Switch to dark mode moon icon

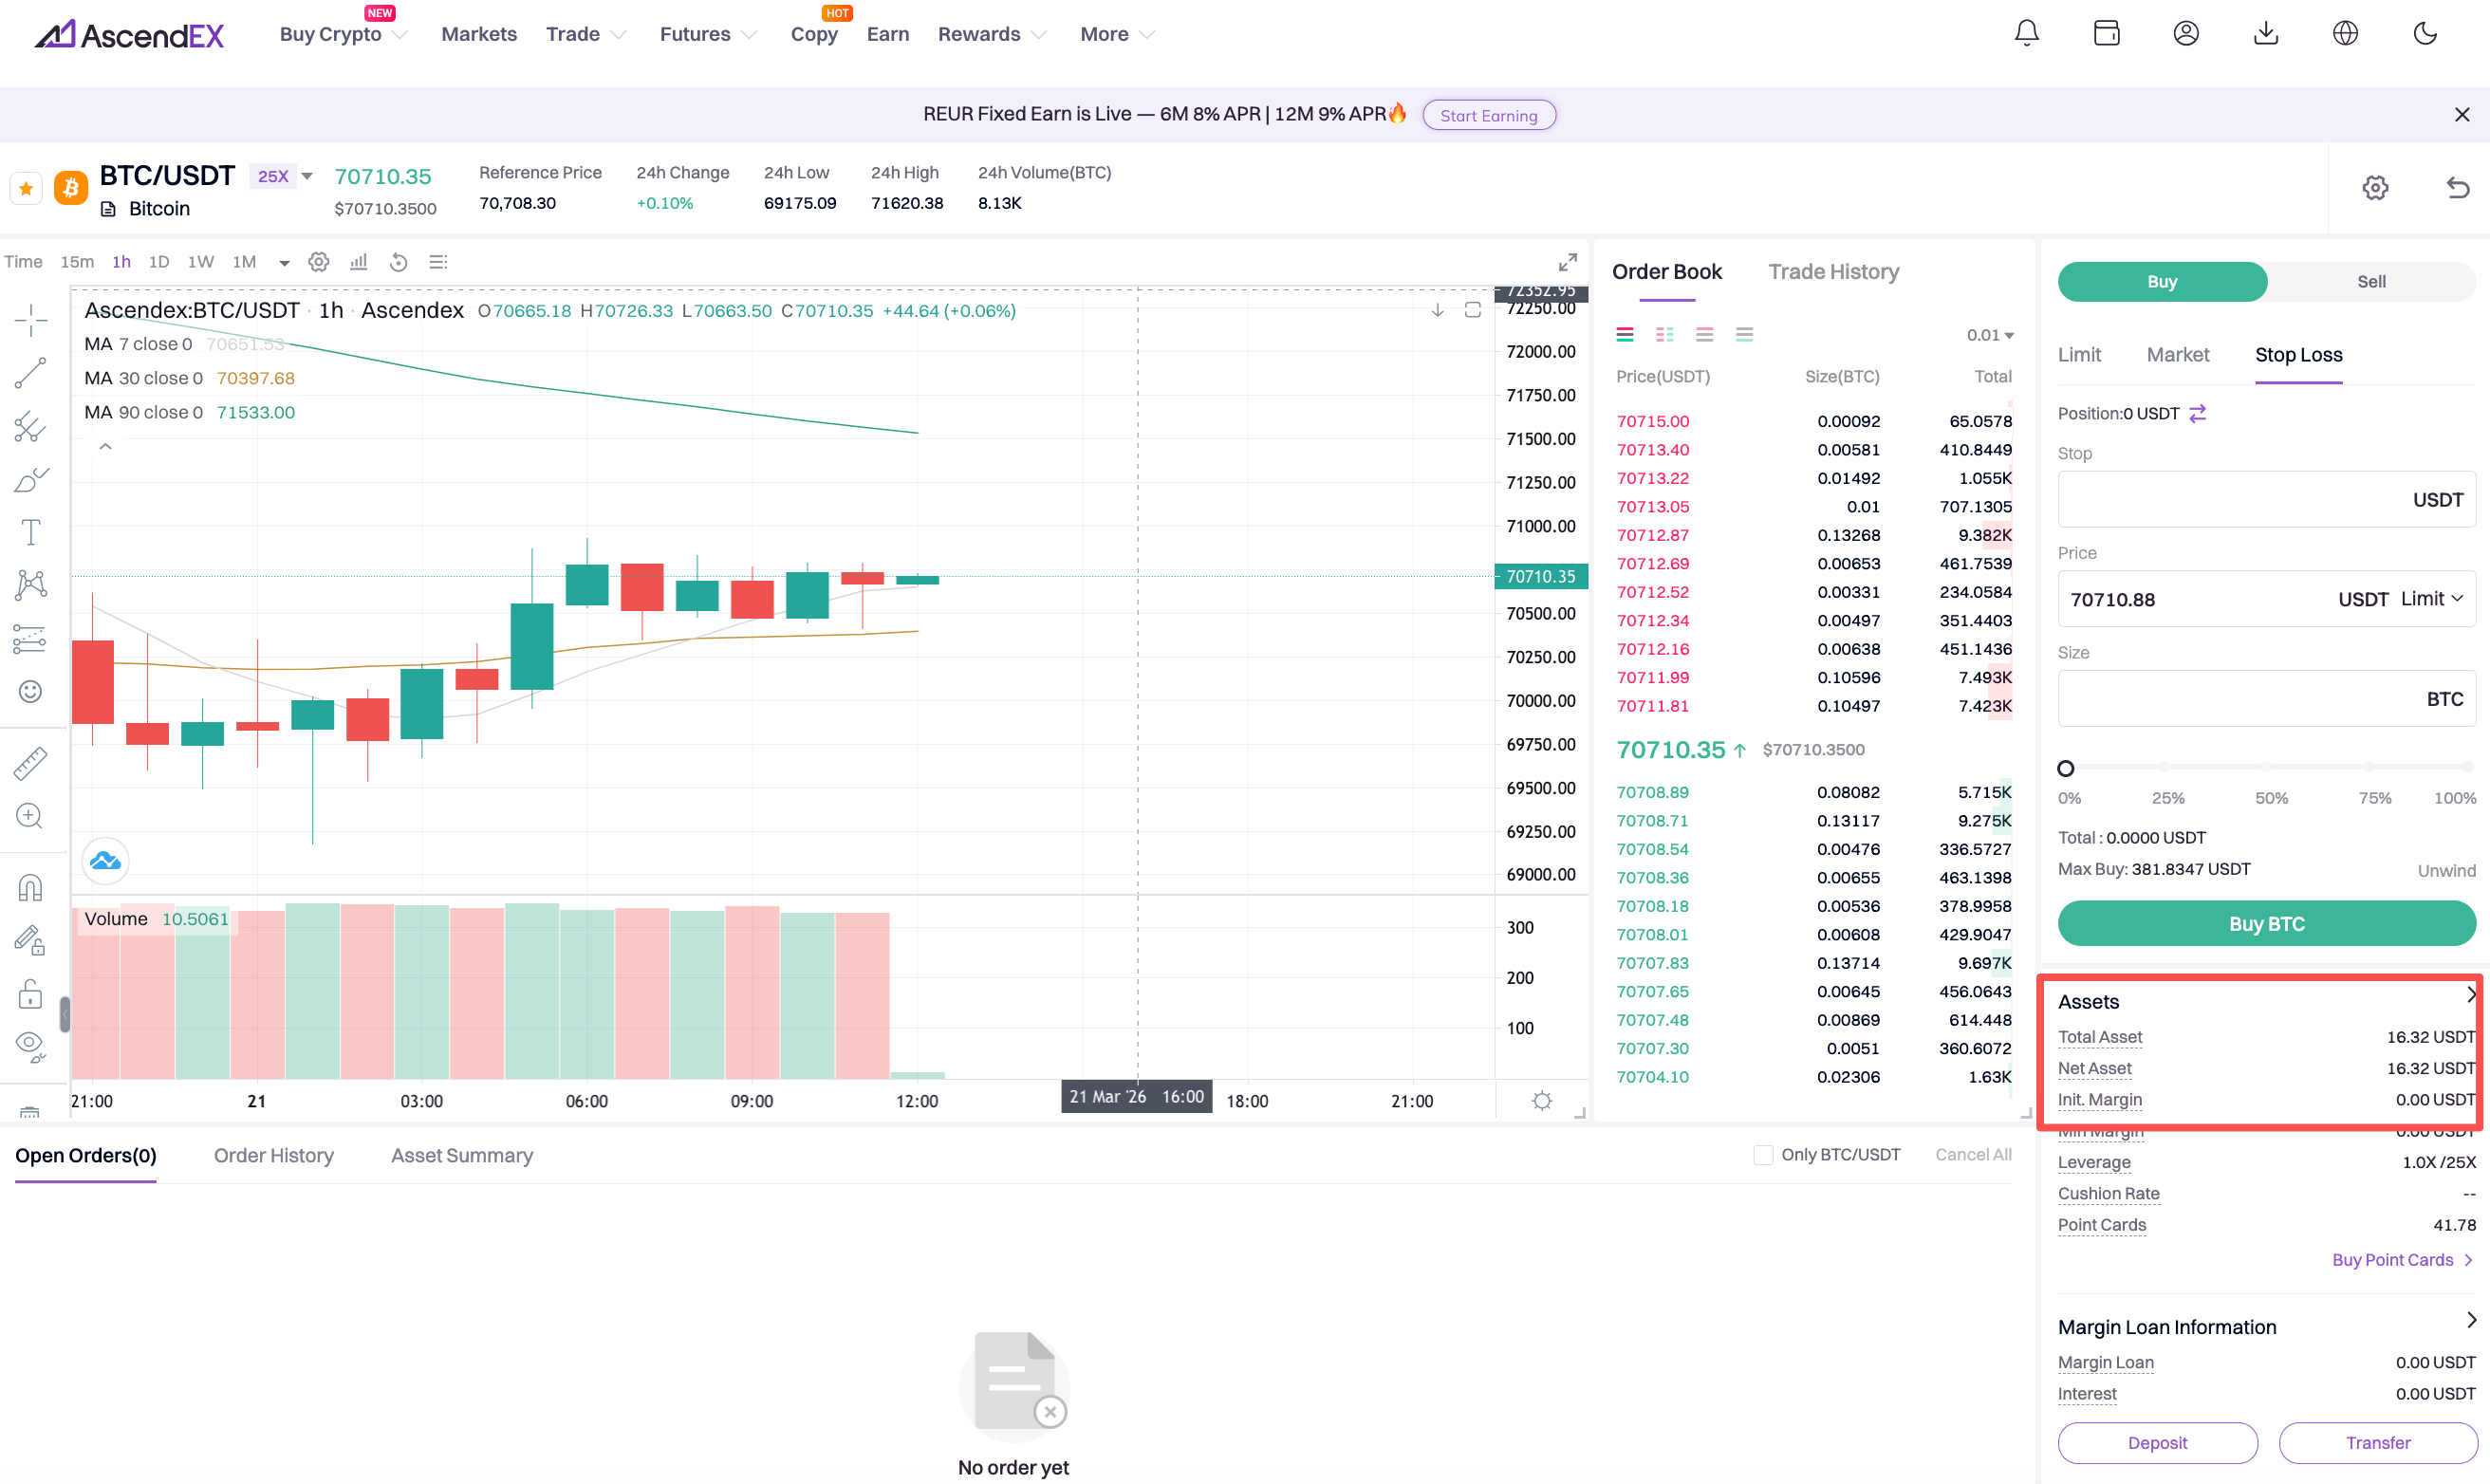click(2424, 33)
